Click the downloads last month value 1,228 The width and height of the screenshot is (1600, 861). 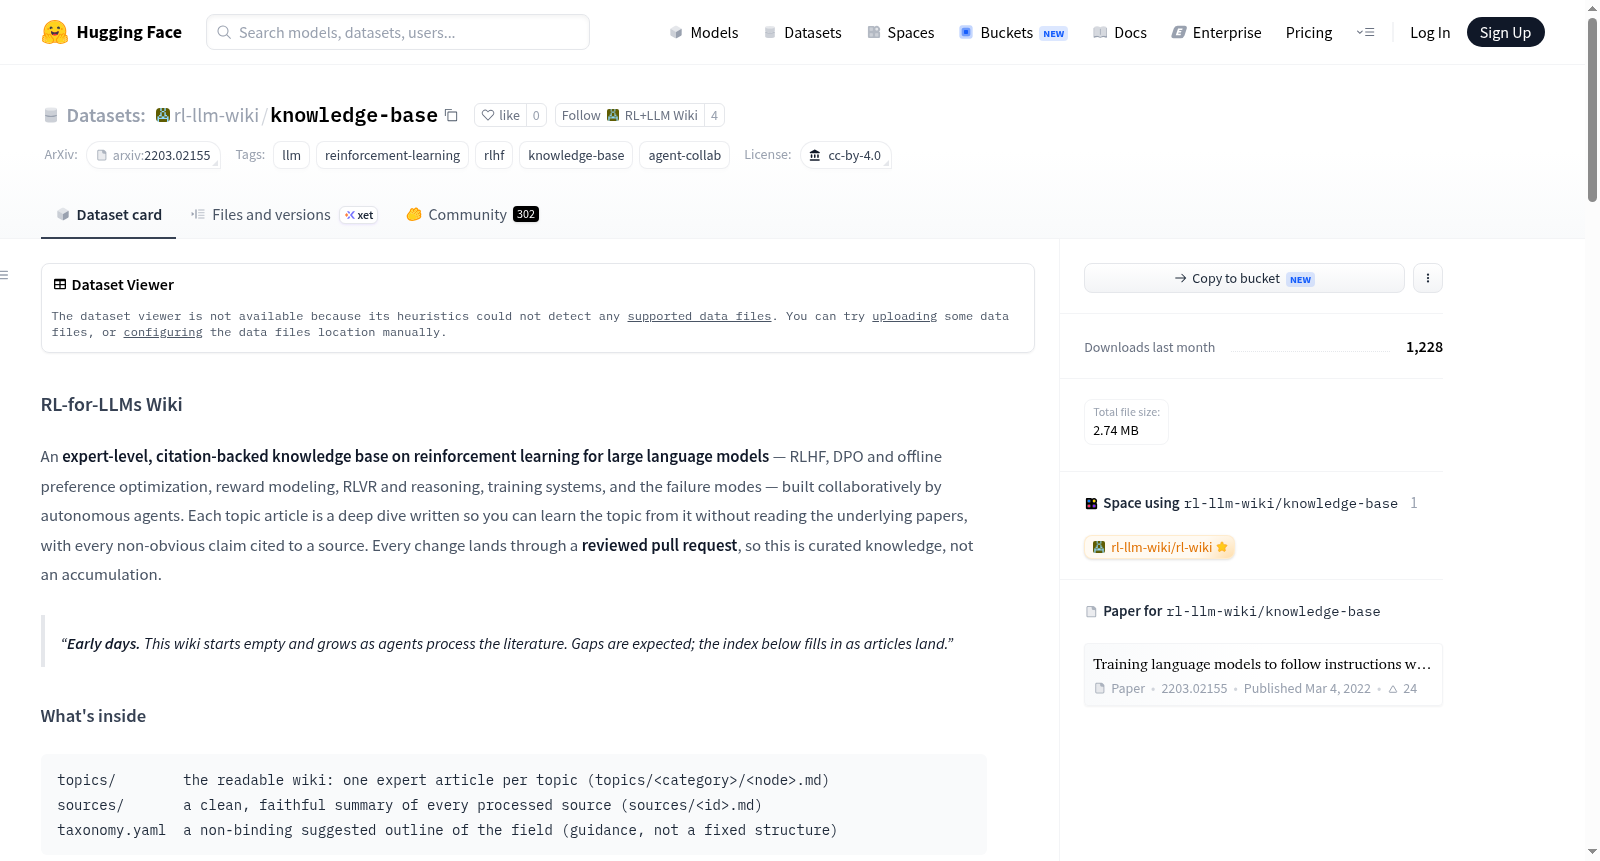tap(1424, 347)
